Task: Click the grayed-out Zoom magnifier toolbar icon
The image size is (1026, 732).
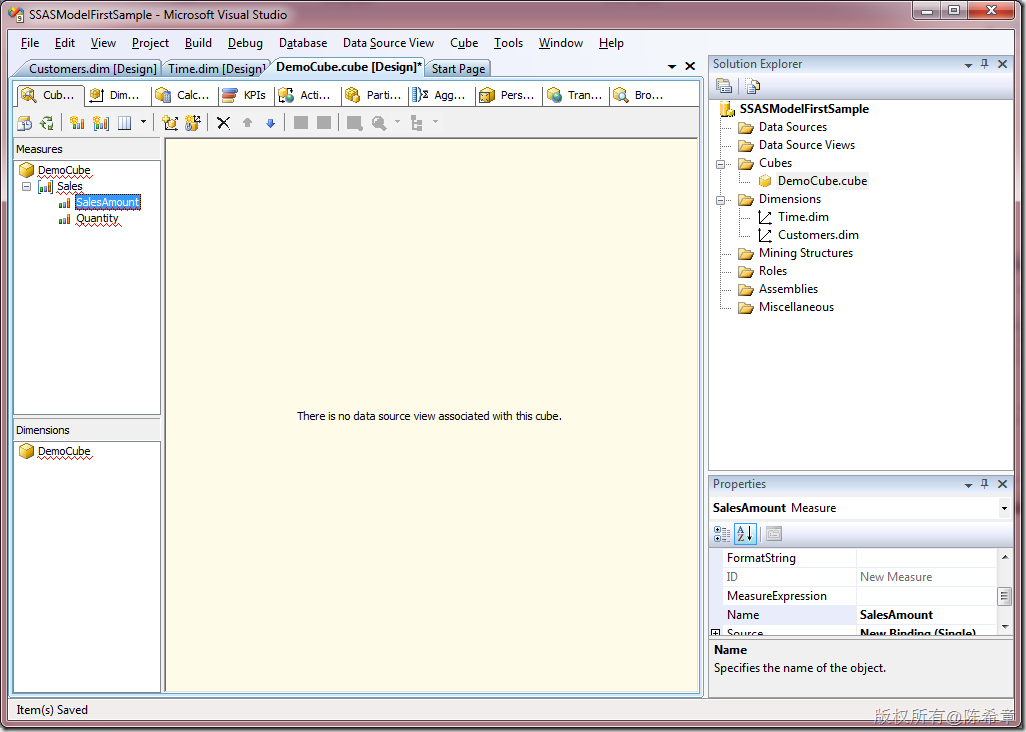Action: (379, 123)
